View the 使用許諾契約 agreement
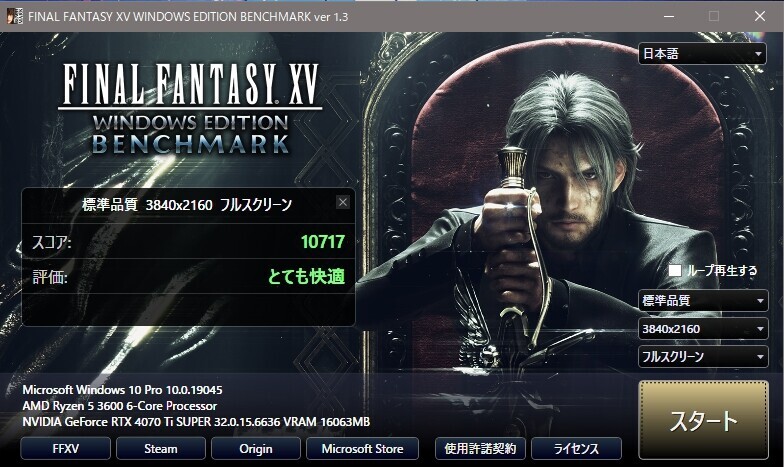784x467 pixels. 480,448
